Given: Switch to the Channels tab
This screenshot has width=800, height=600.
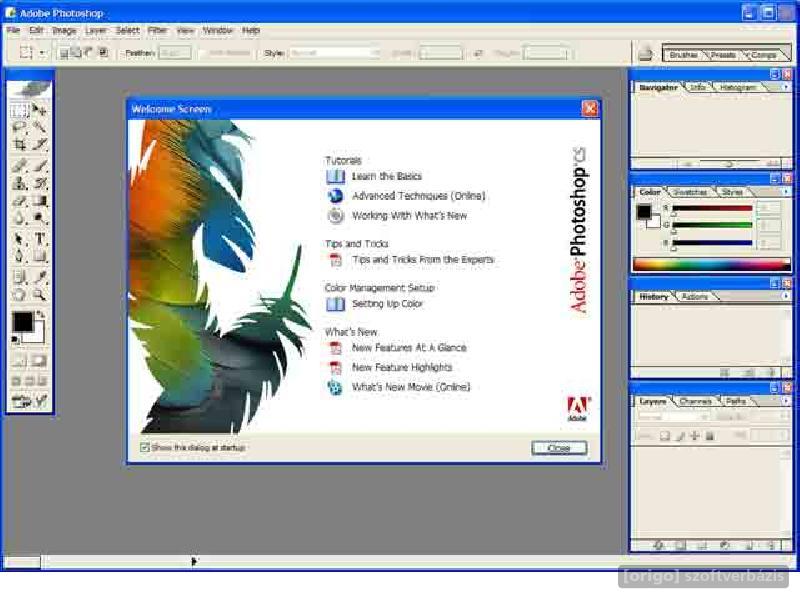Looking at the screenshot, I should [695, 402].
